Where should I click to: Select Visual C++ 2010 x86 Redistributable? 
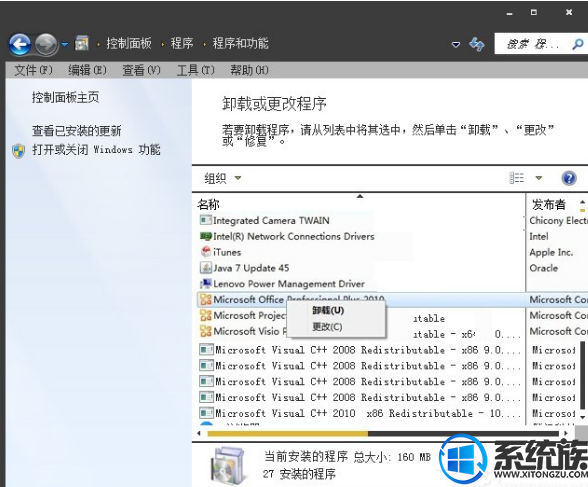[368, 414]
